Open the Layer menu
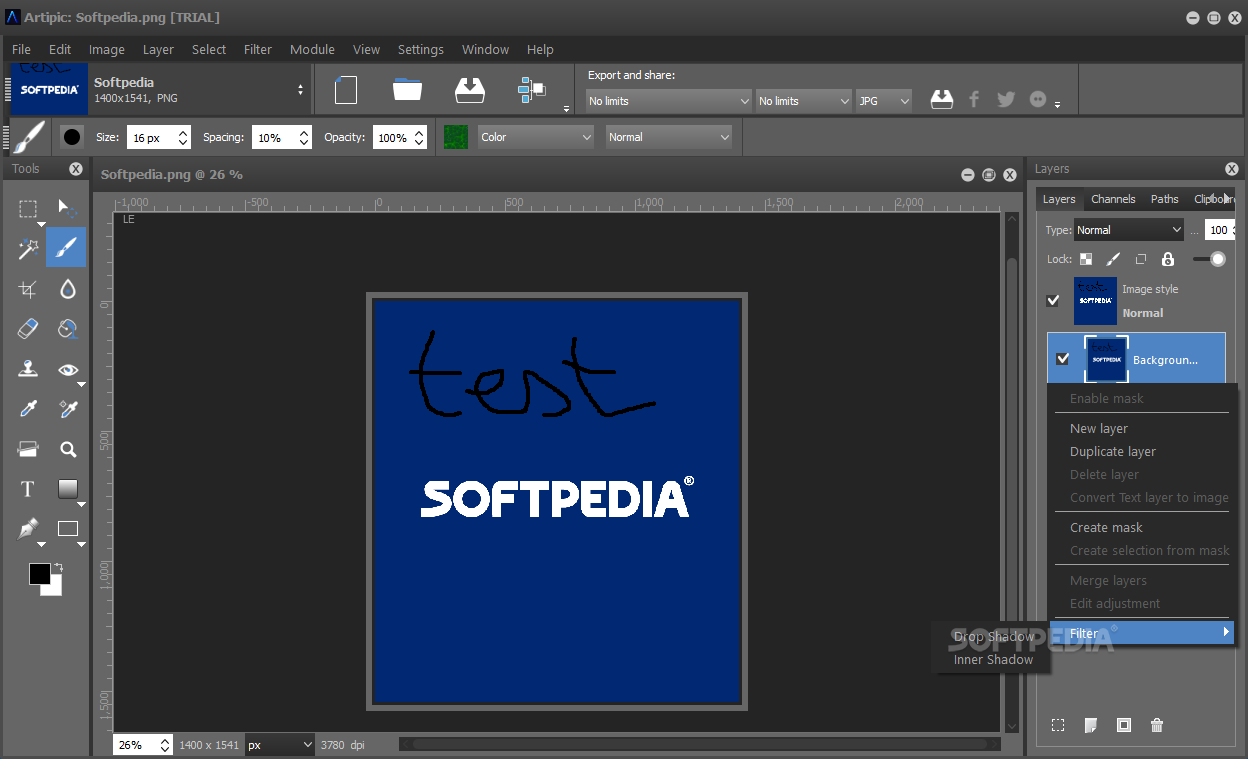Screen dimensions: 1248x759 click(x=158, y=49)
